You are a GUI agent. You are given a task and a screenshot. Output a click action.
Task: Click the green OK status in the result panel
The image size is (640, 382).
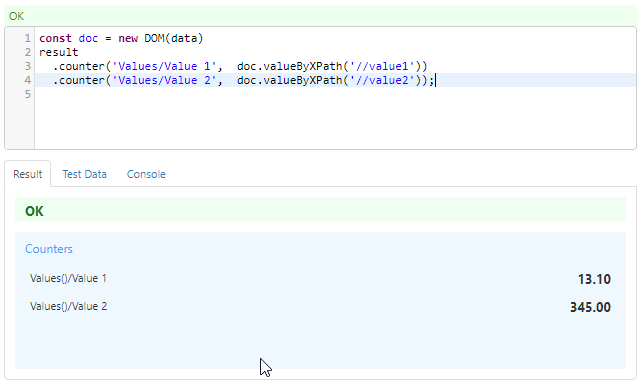pos(320,211)
